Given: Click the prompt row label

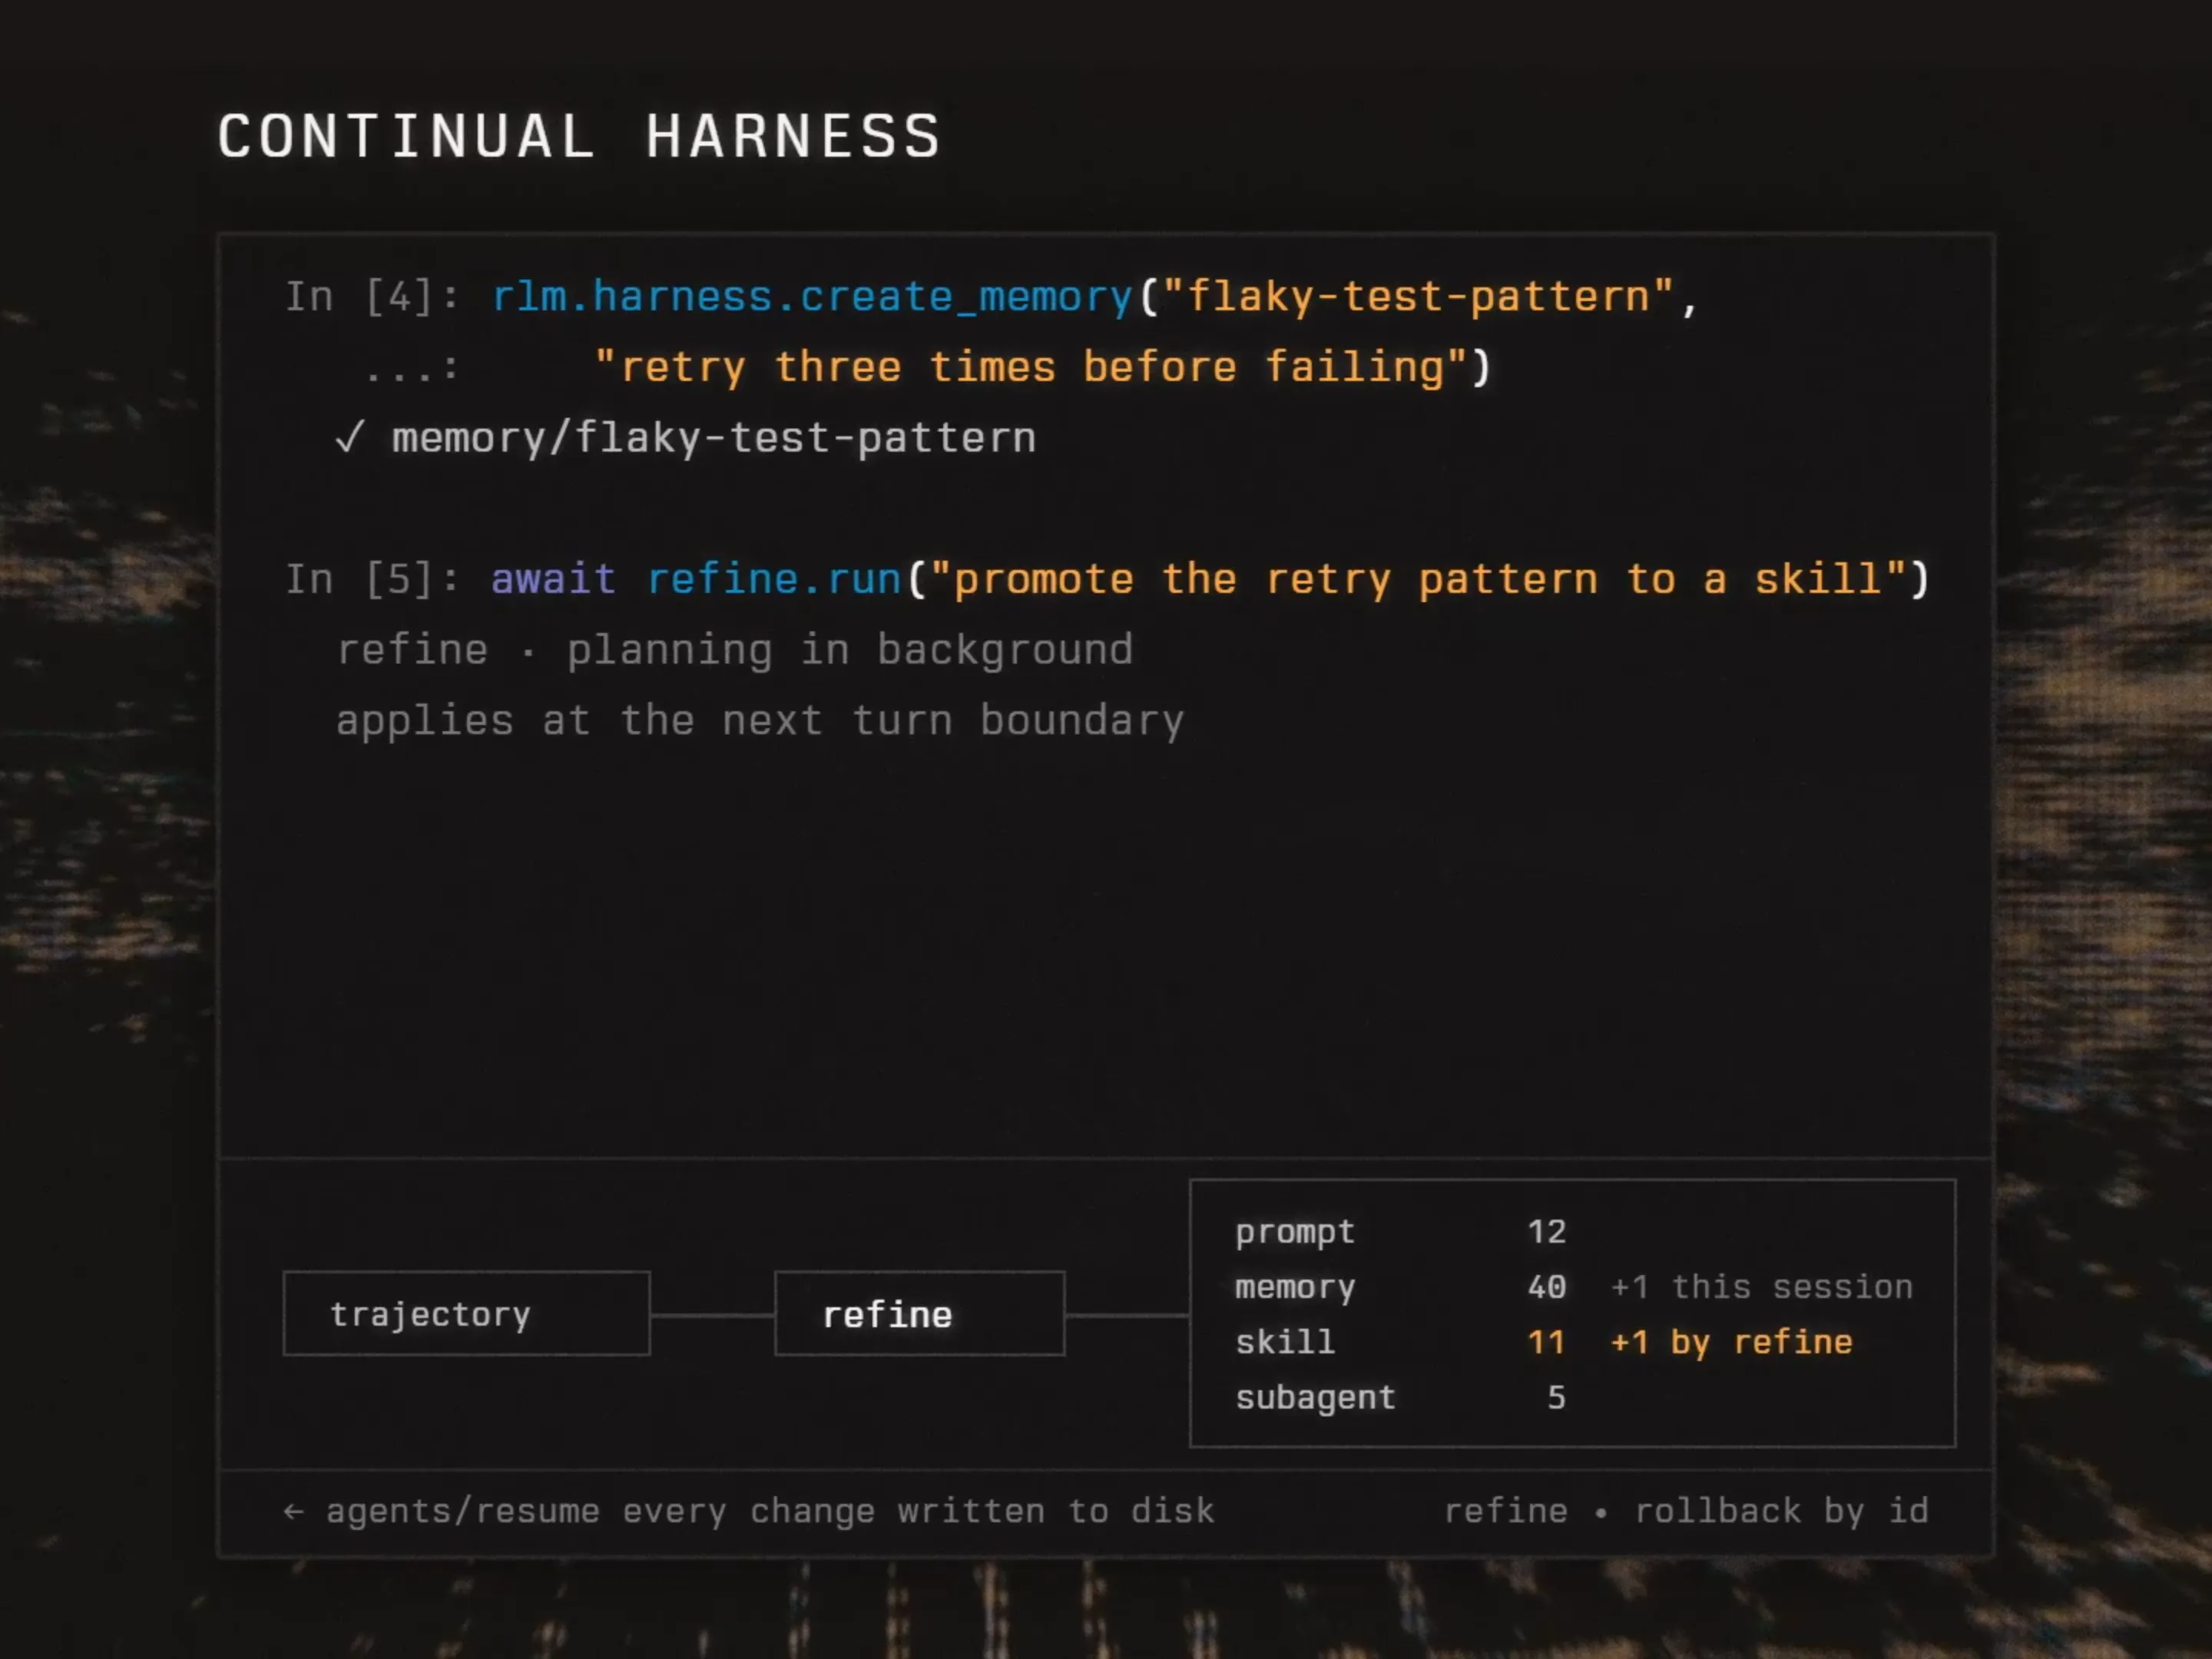Looking at the screenshot, I should pos(1295,1232).
